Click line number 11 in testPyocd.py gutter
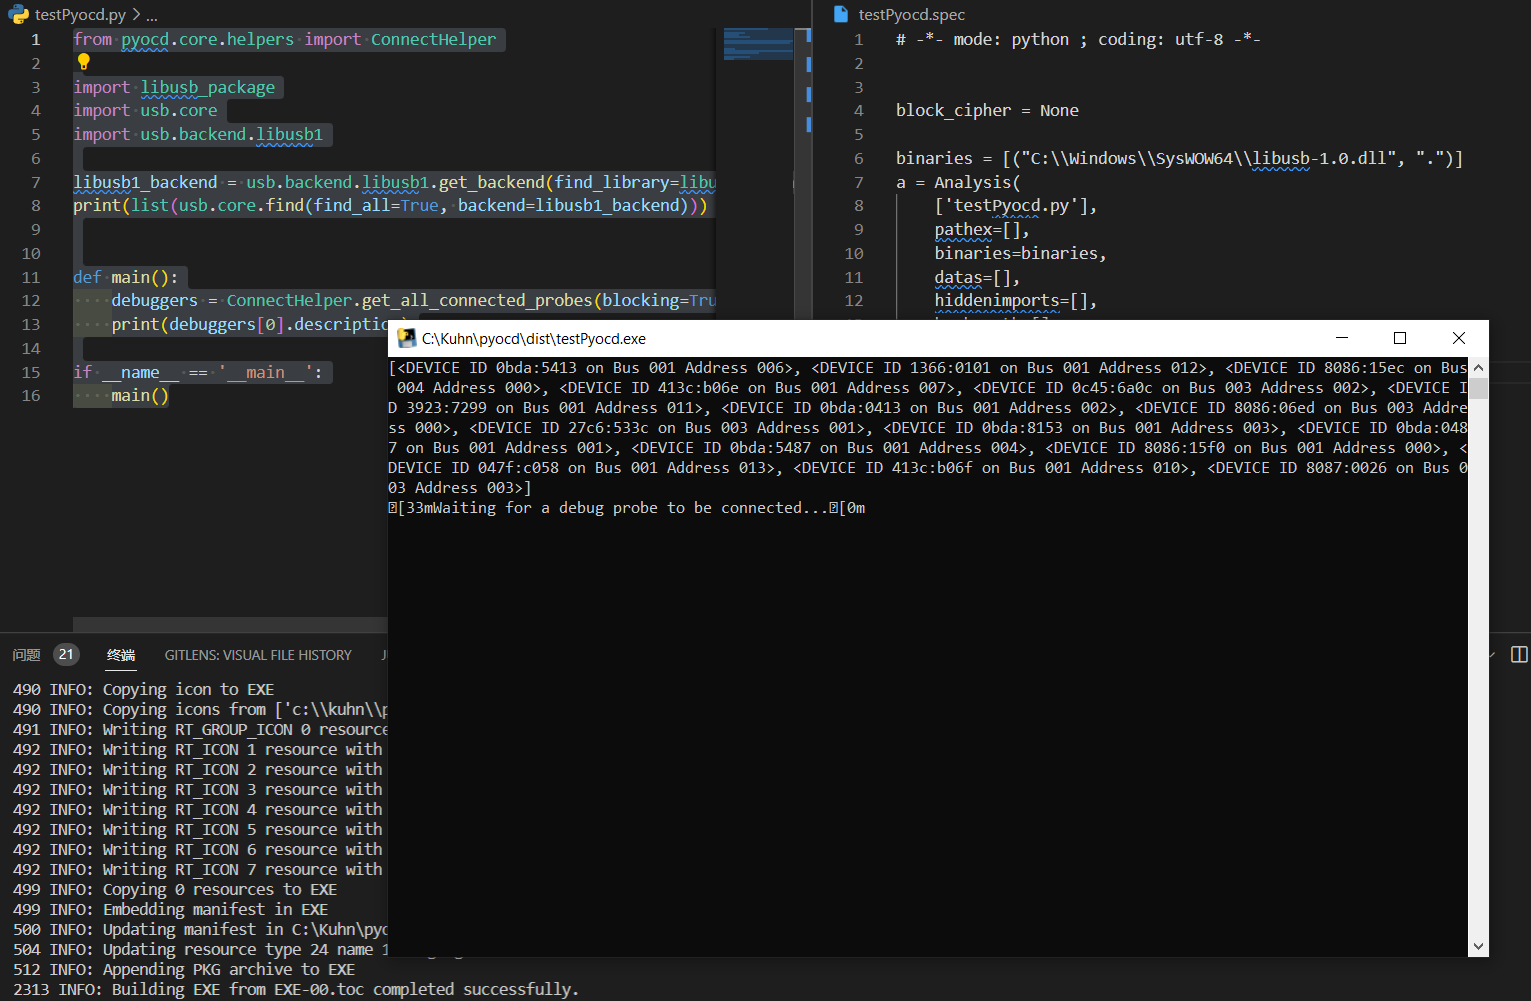1531x1001 pixels. pyautogui.click(x=31, y=278)
